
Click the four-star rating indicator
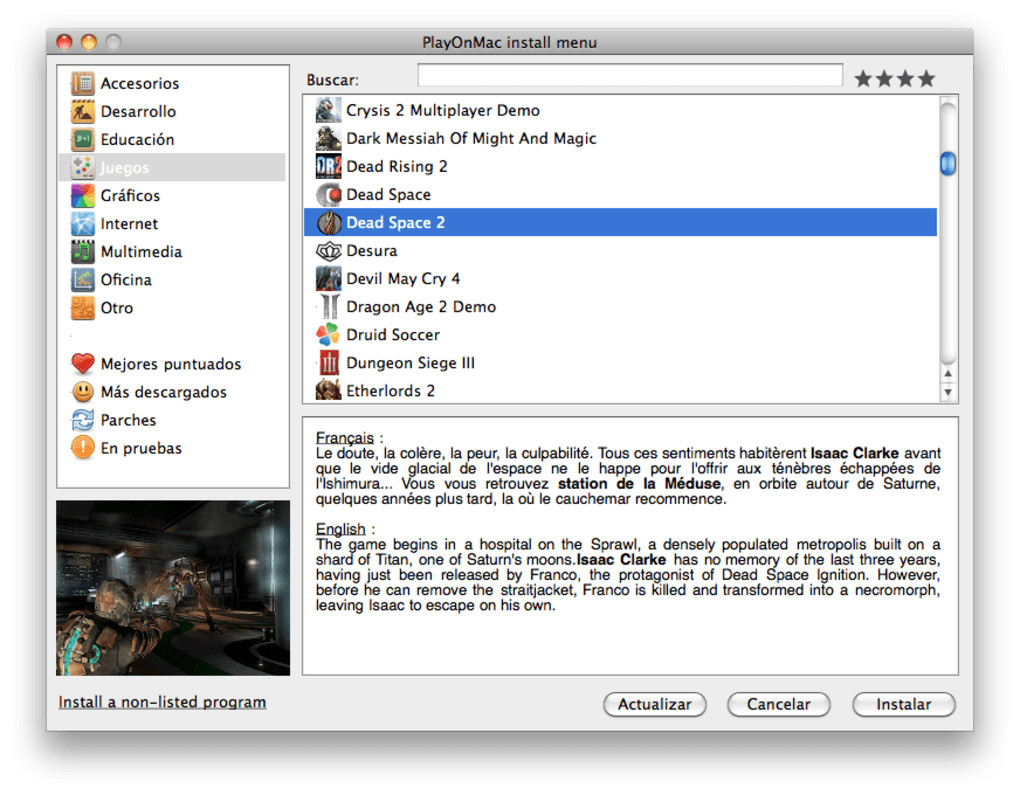point(894,79)
